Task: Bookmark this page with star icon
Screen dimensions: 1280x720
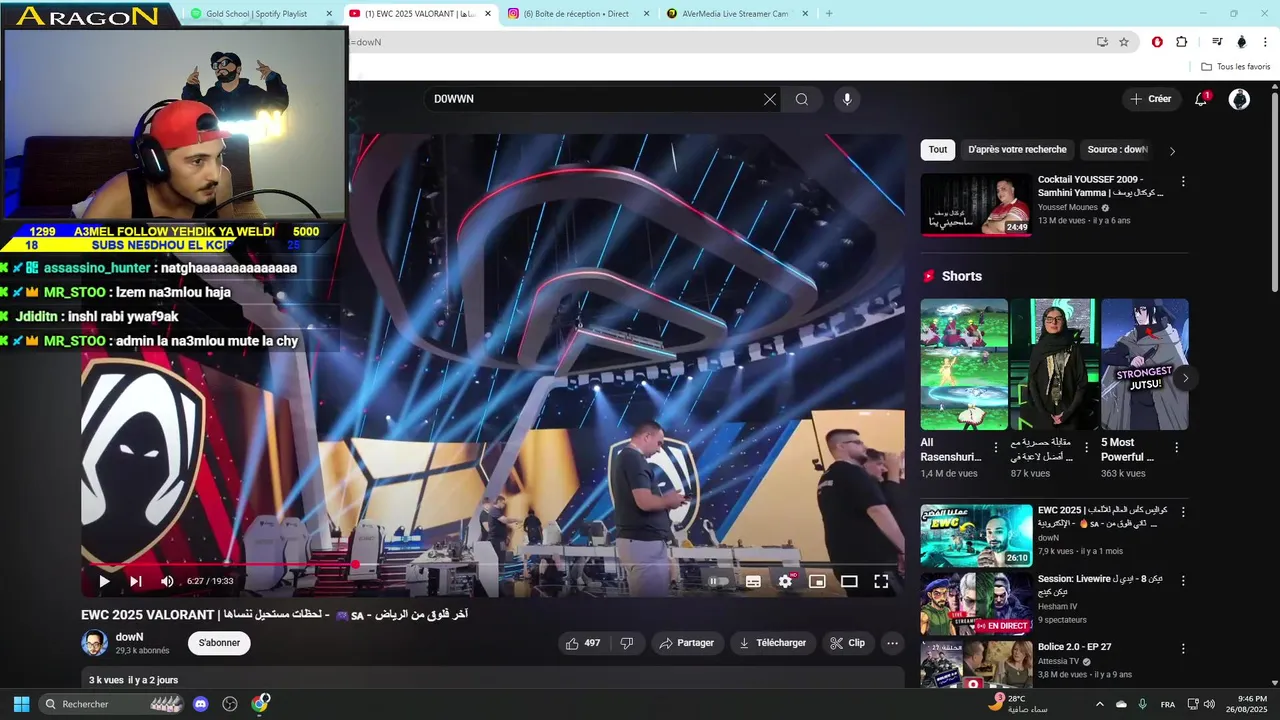Action: coord(1124,42)
